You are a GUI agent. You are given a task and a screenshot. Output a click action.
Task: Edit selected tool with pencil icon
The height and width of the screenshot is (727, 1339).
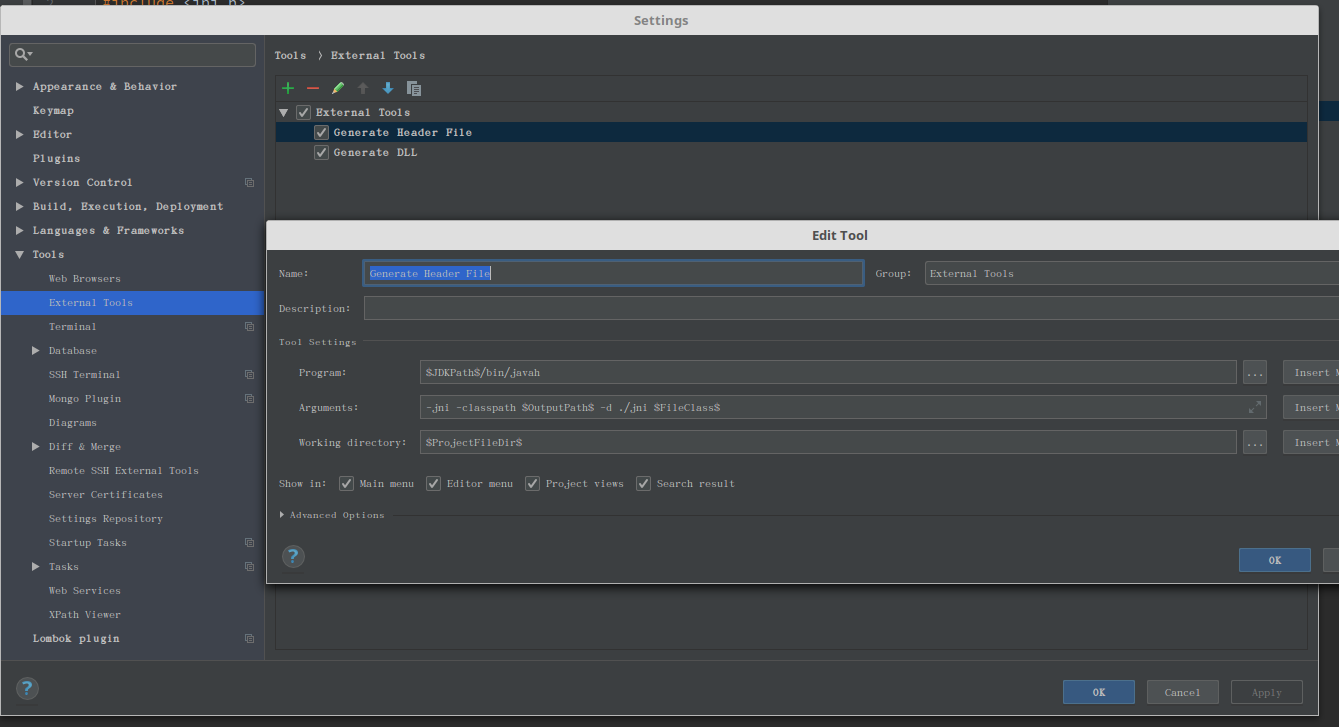[338, 88]
